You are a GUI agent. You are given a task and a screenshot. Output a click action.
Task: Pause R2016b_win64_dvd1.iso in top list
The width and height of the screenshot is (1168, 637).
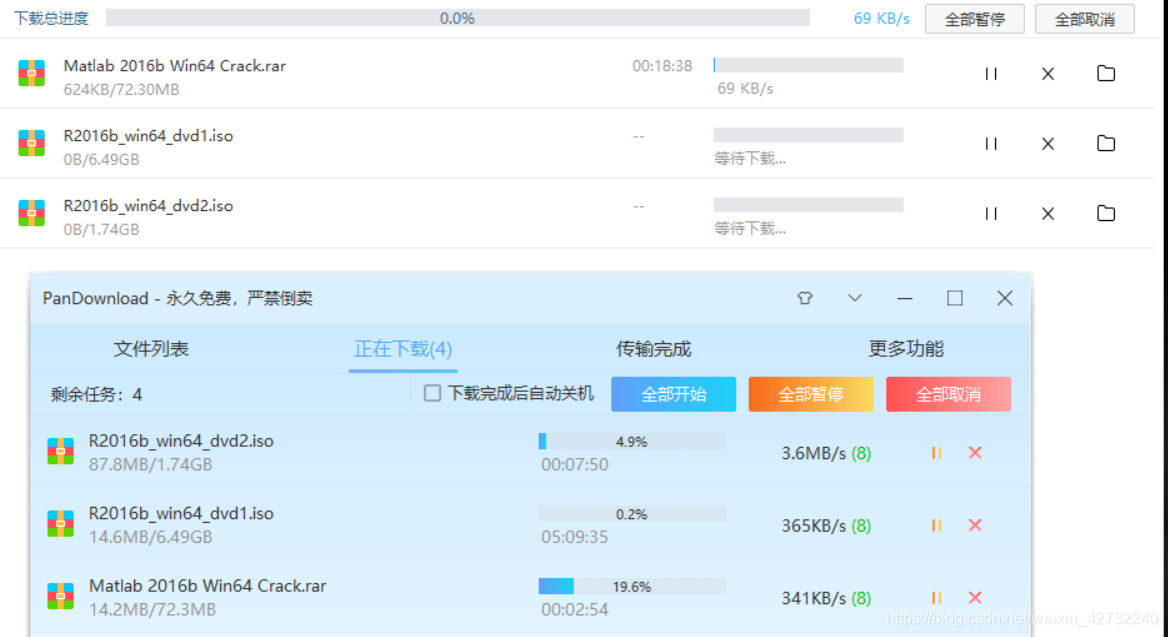click(x=991, y=144)
